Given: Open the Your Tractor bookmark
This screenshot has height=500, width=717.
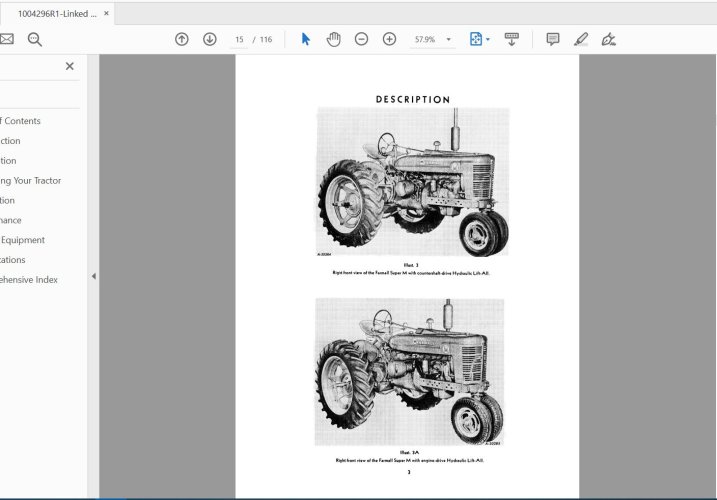Looking at the screenshot, I should [31, 181].
